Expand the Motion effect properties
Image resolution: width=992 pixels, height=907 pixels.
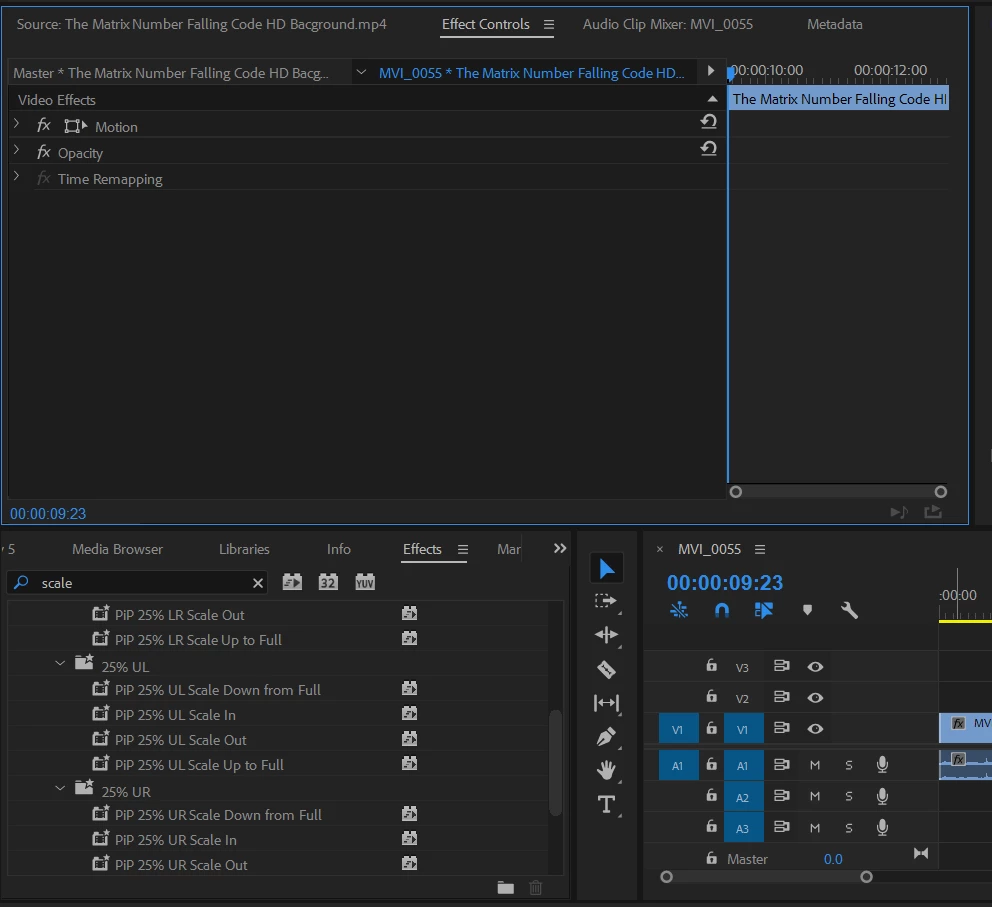[x=16, y=124]
